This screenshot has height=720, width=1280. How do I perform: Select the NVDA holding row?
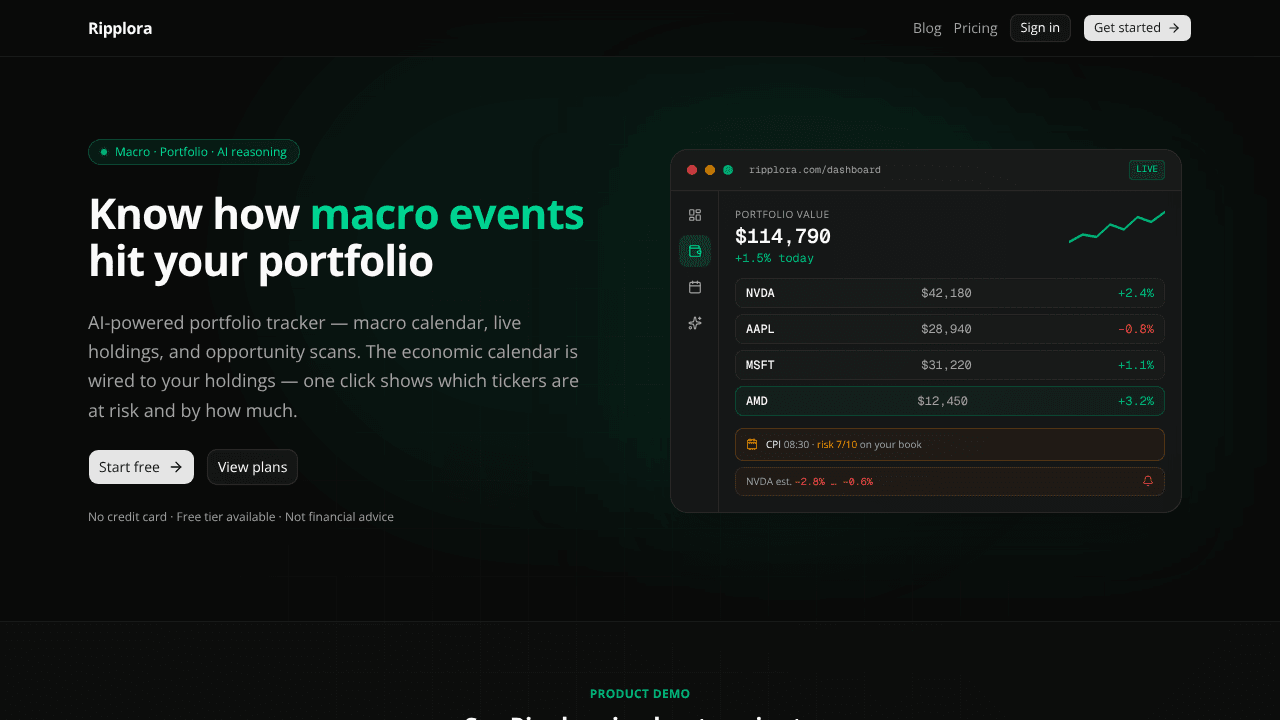[x=950, y=293]
